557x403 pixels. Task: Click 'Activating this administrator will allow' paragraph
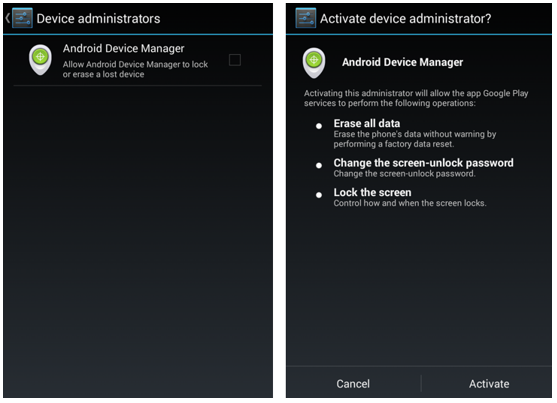click(x=416, y=98)
